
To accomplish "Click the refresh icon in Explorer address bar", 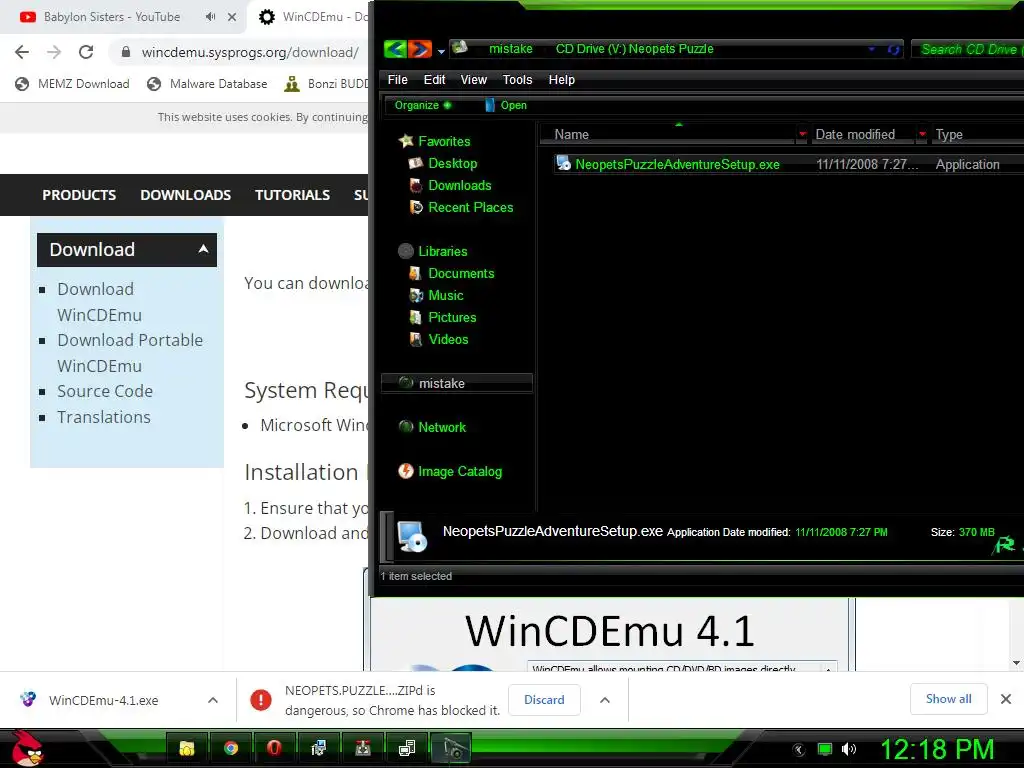I will (893, 49).
